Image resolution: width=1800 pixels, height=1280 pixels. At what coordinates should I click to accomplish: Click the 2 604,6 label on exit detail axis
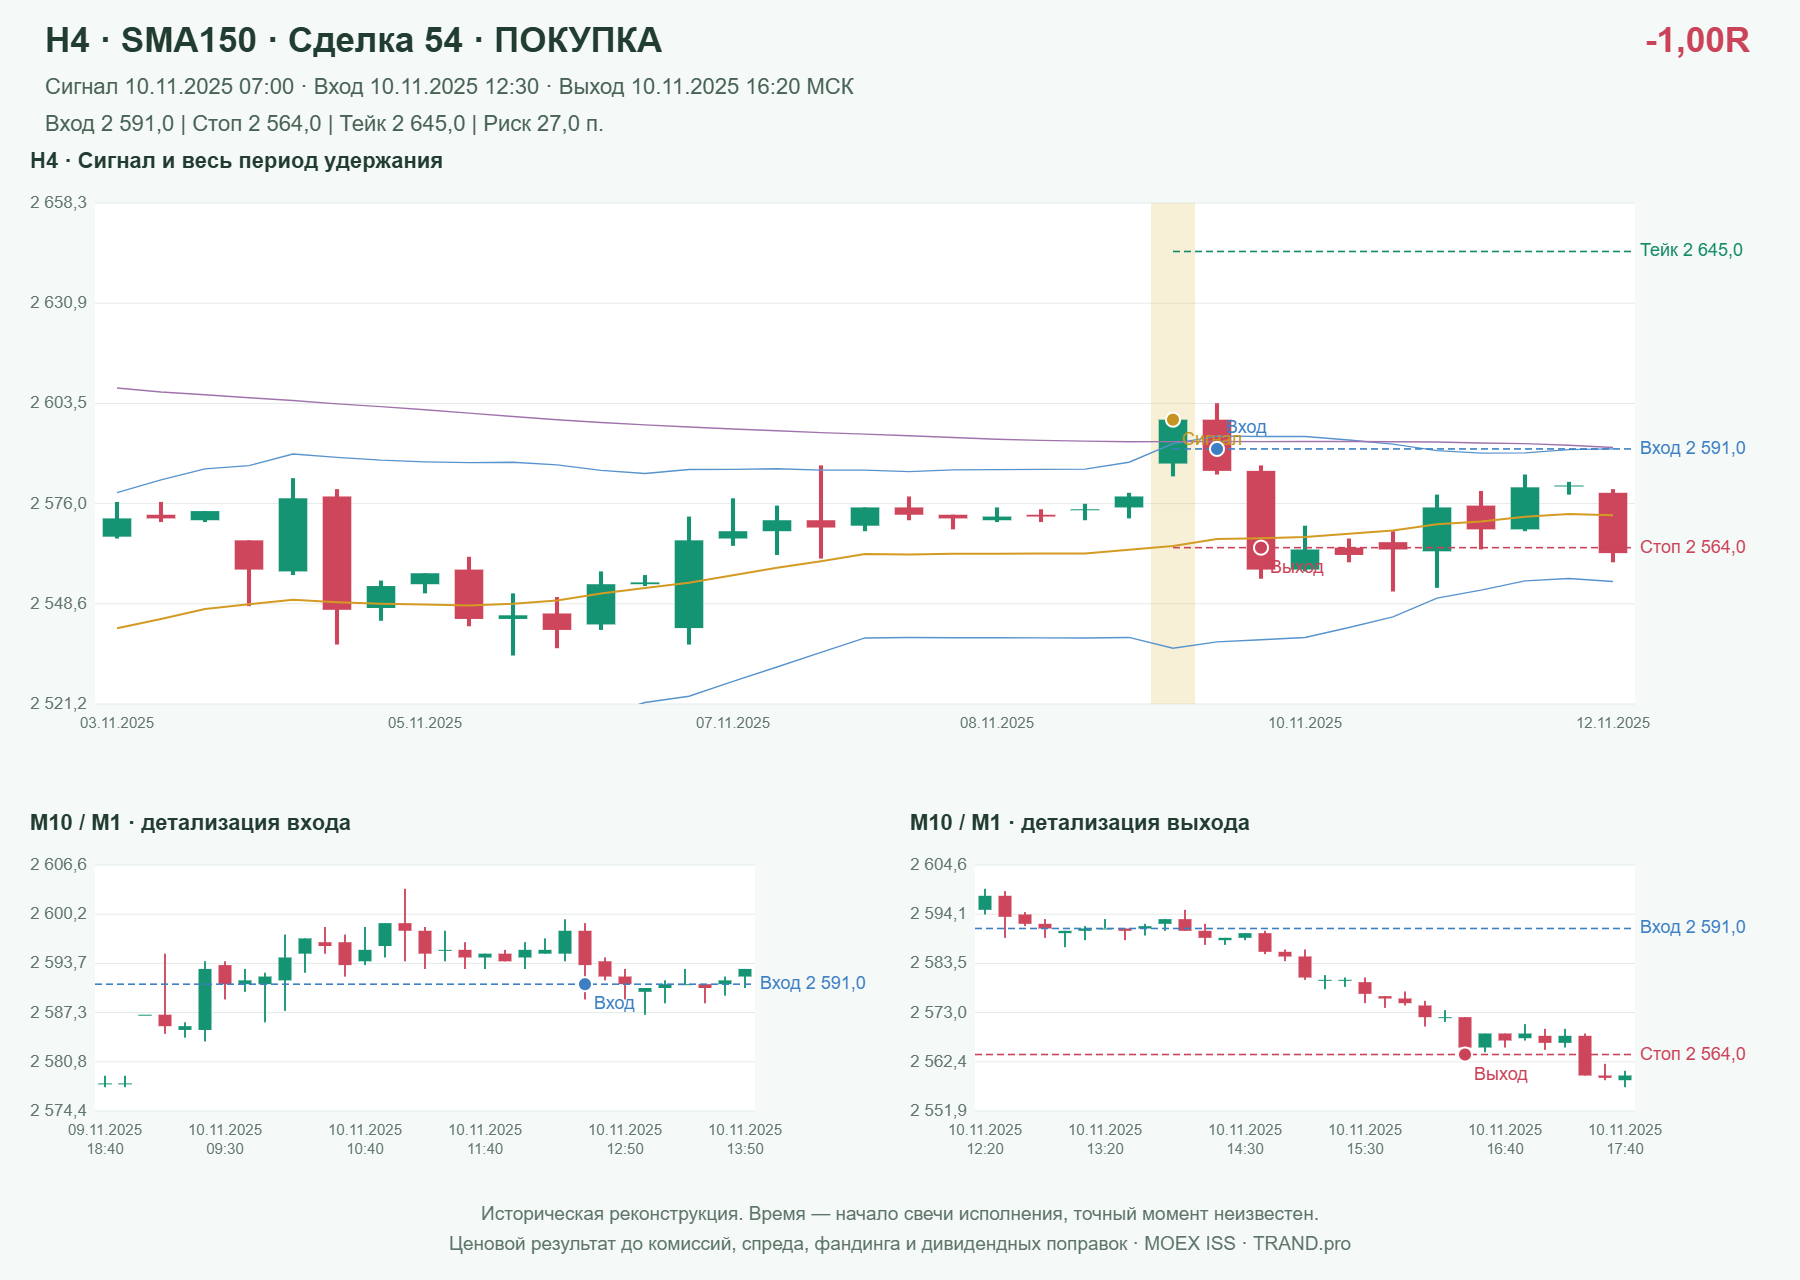(938, 865)
